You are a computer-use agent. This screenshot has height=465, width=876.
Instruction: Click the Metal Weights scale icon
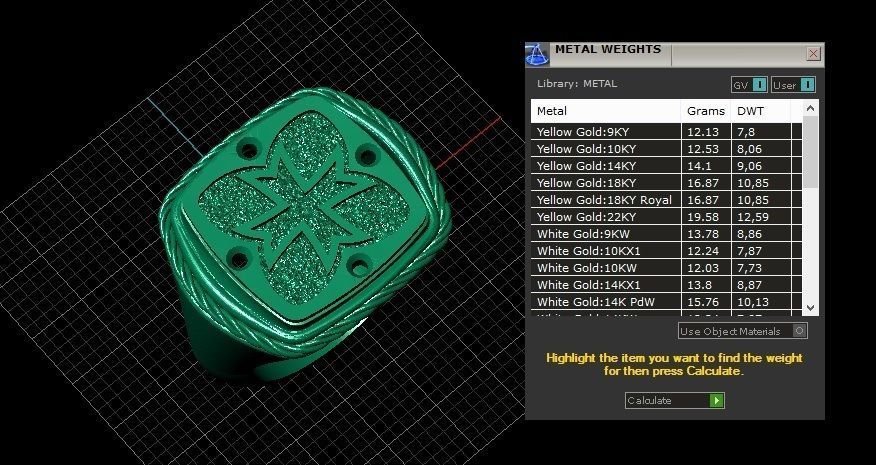[x=536, y=54]
